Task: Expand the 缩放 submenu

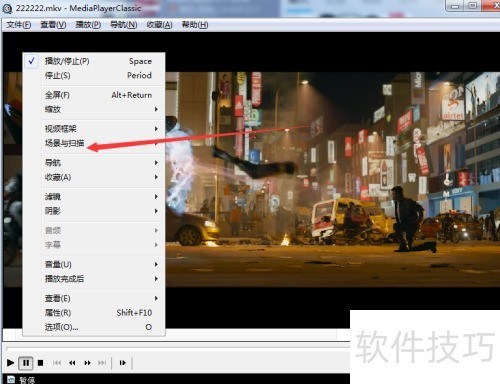Action: [x=94, y=110]
